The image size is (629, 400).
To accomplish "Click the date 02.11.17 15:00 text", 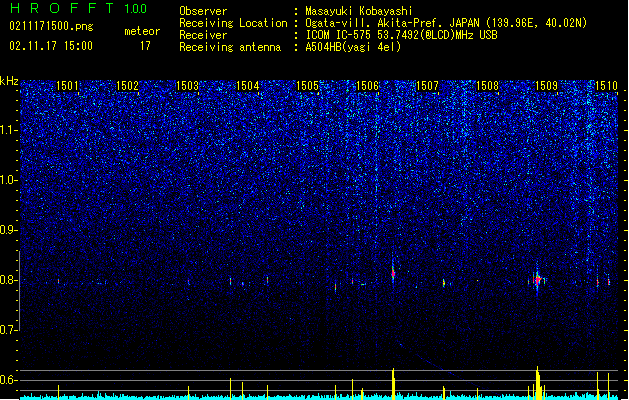I will 51,46.
